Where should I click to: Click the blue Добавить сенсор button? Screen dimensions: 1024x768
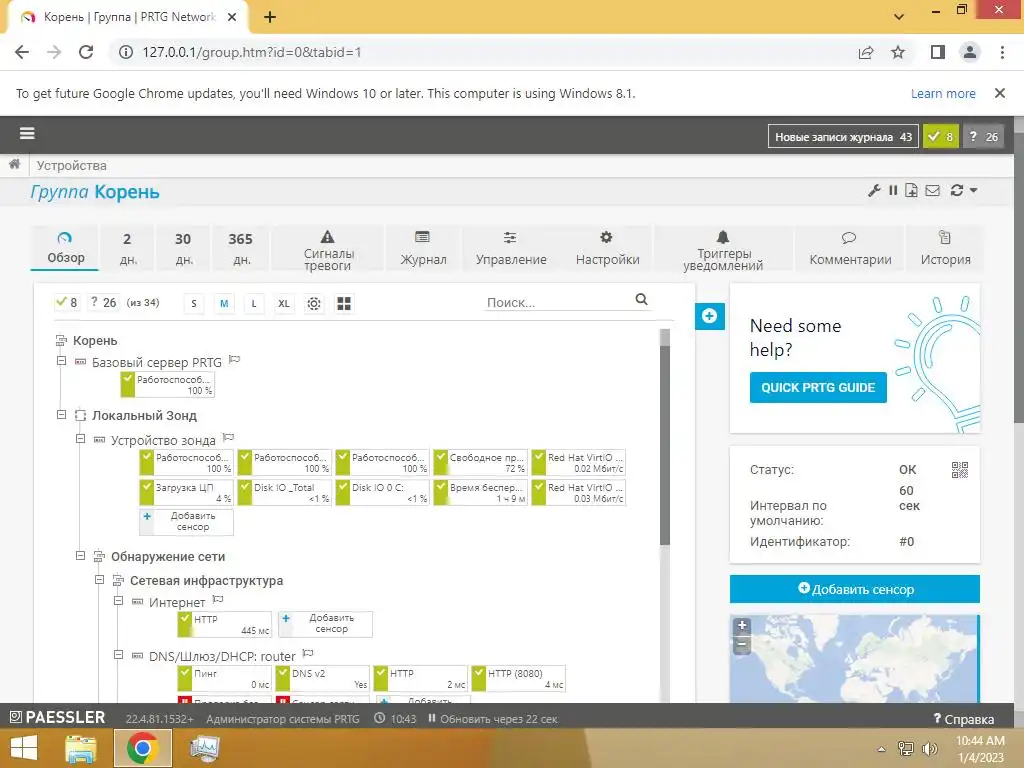854,589
